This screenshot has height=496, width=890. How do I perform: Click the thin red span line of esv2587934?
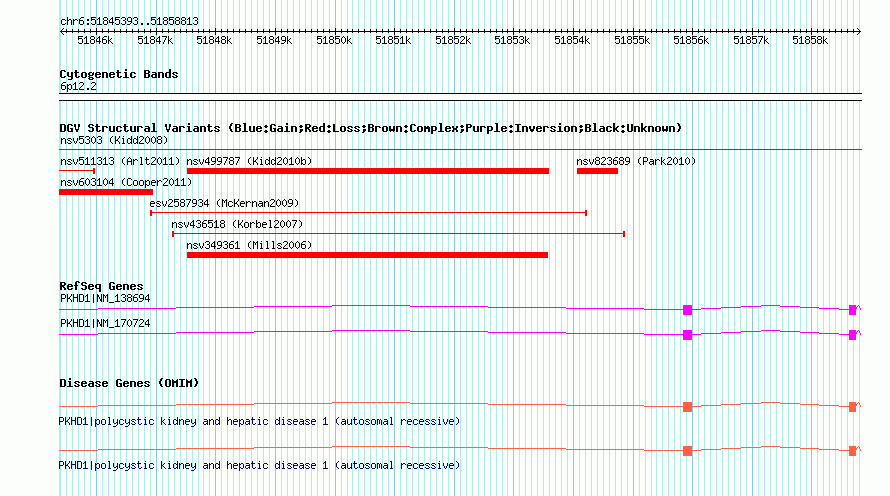(x=368, y=213)
